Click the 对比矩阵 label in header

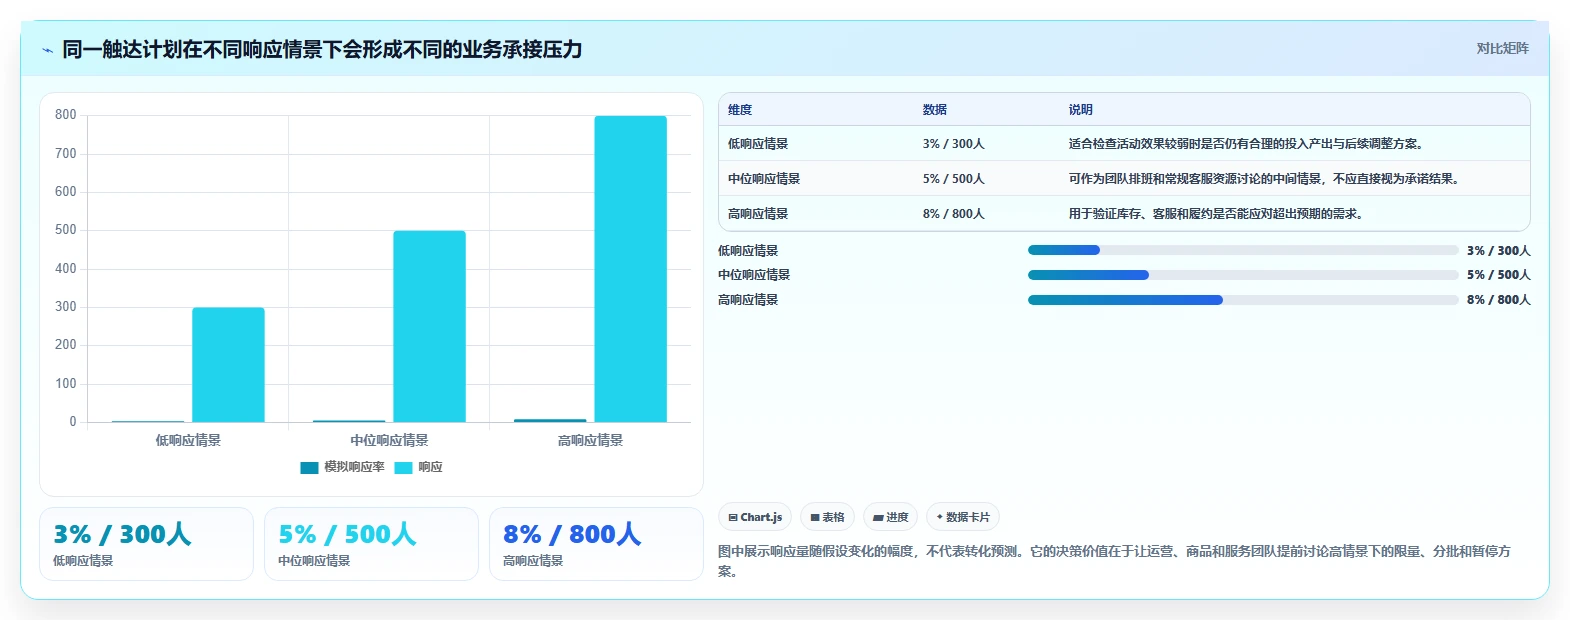point(1502,48)
